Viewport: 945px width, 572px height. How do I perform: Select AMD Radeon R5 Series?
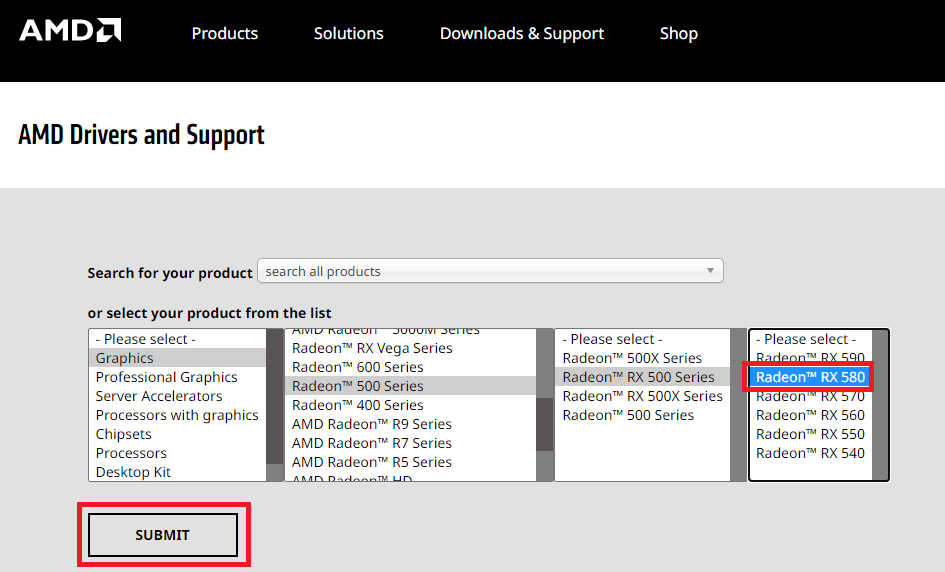(410, 462)
